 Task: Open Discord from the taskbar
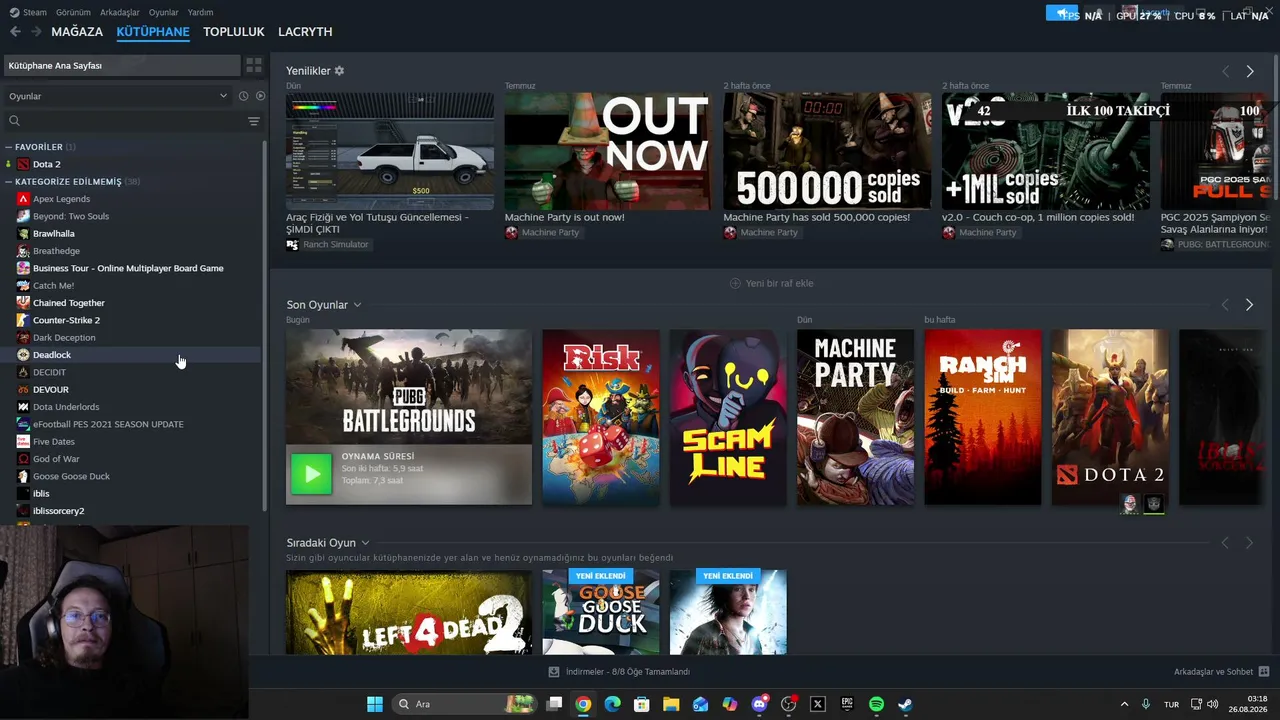pyautogui.click(x=759, y=704)
